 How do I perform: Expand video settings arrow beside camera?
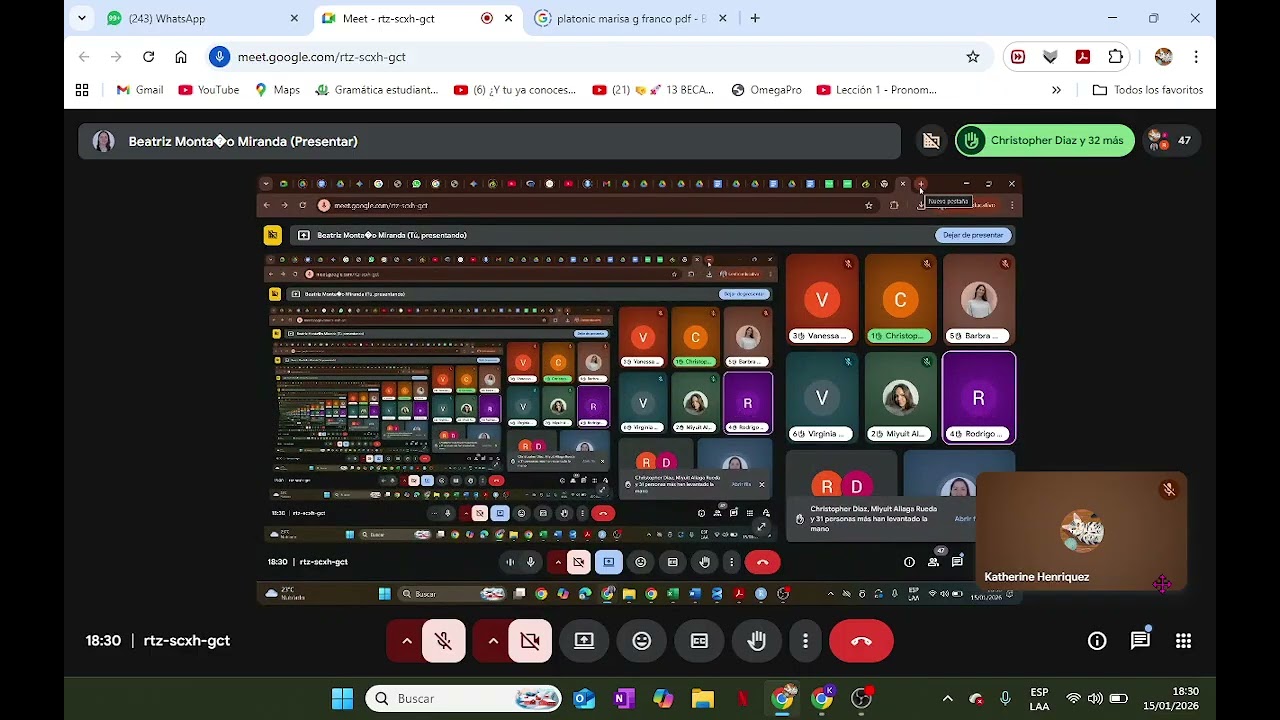pos(493,641)
